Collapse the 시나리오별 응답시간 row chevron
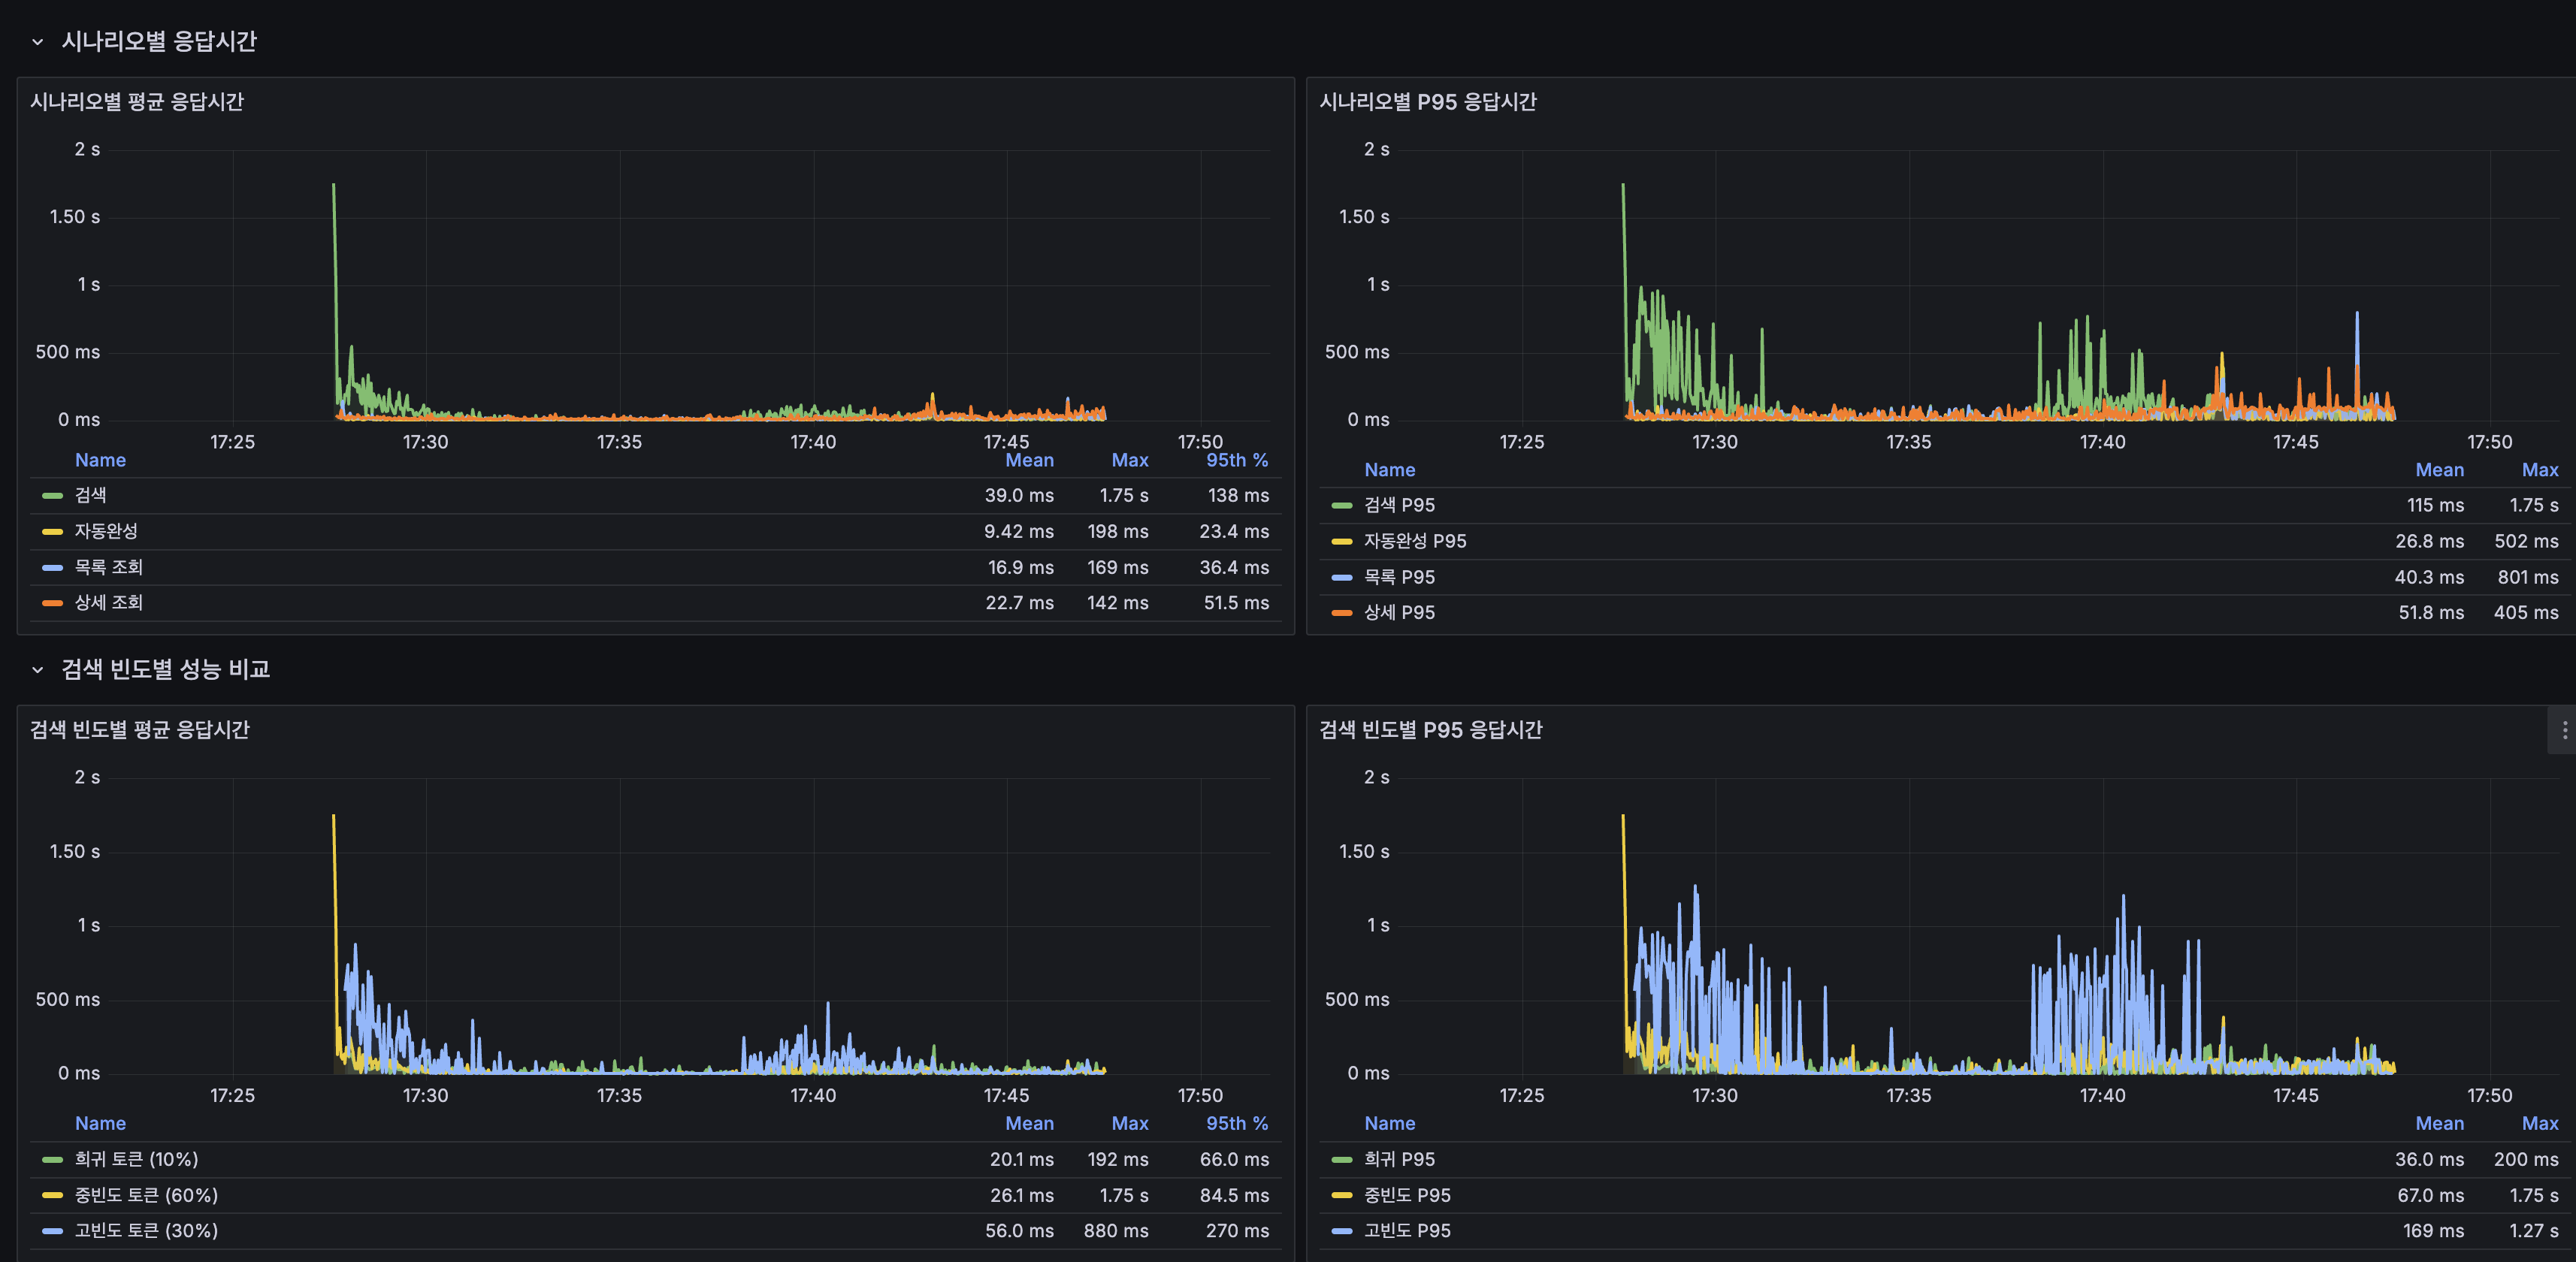Viewport: 2576px width, 1262px height. (38, 42)
